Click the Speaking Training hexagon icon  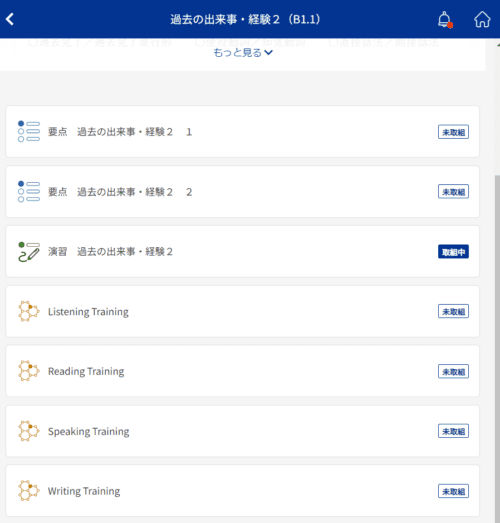[x=29, y=431]
